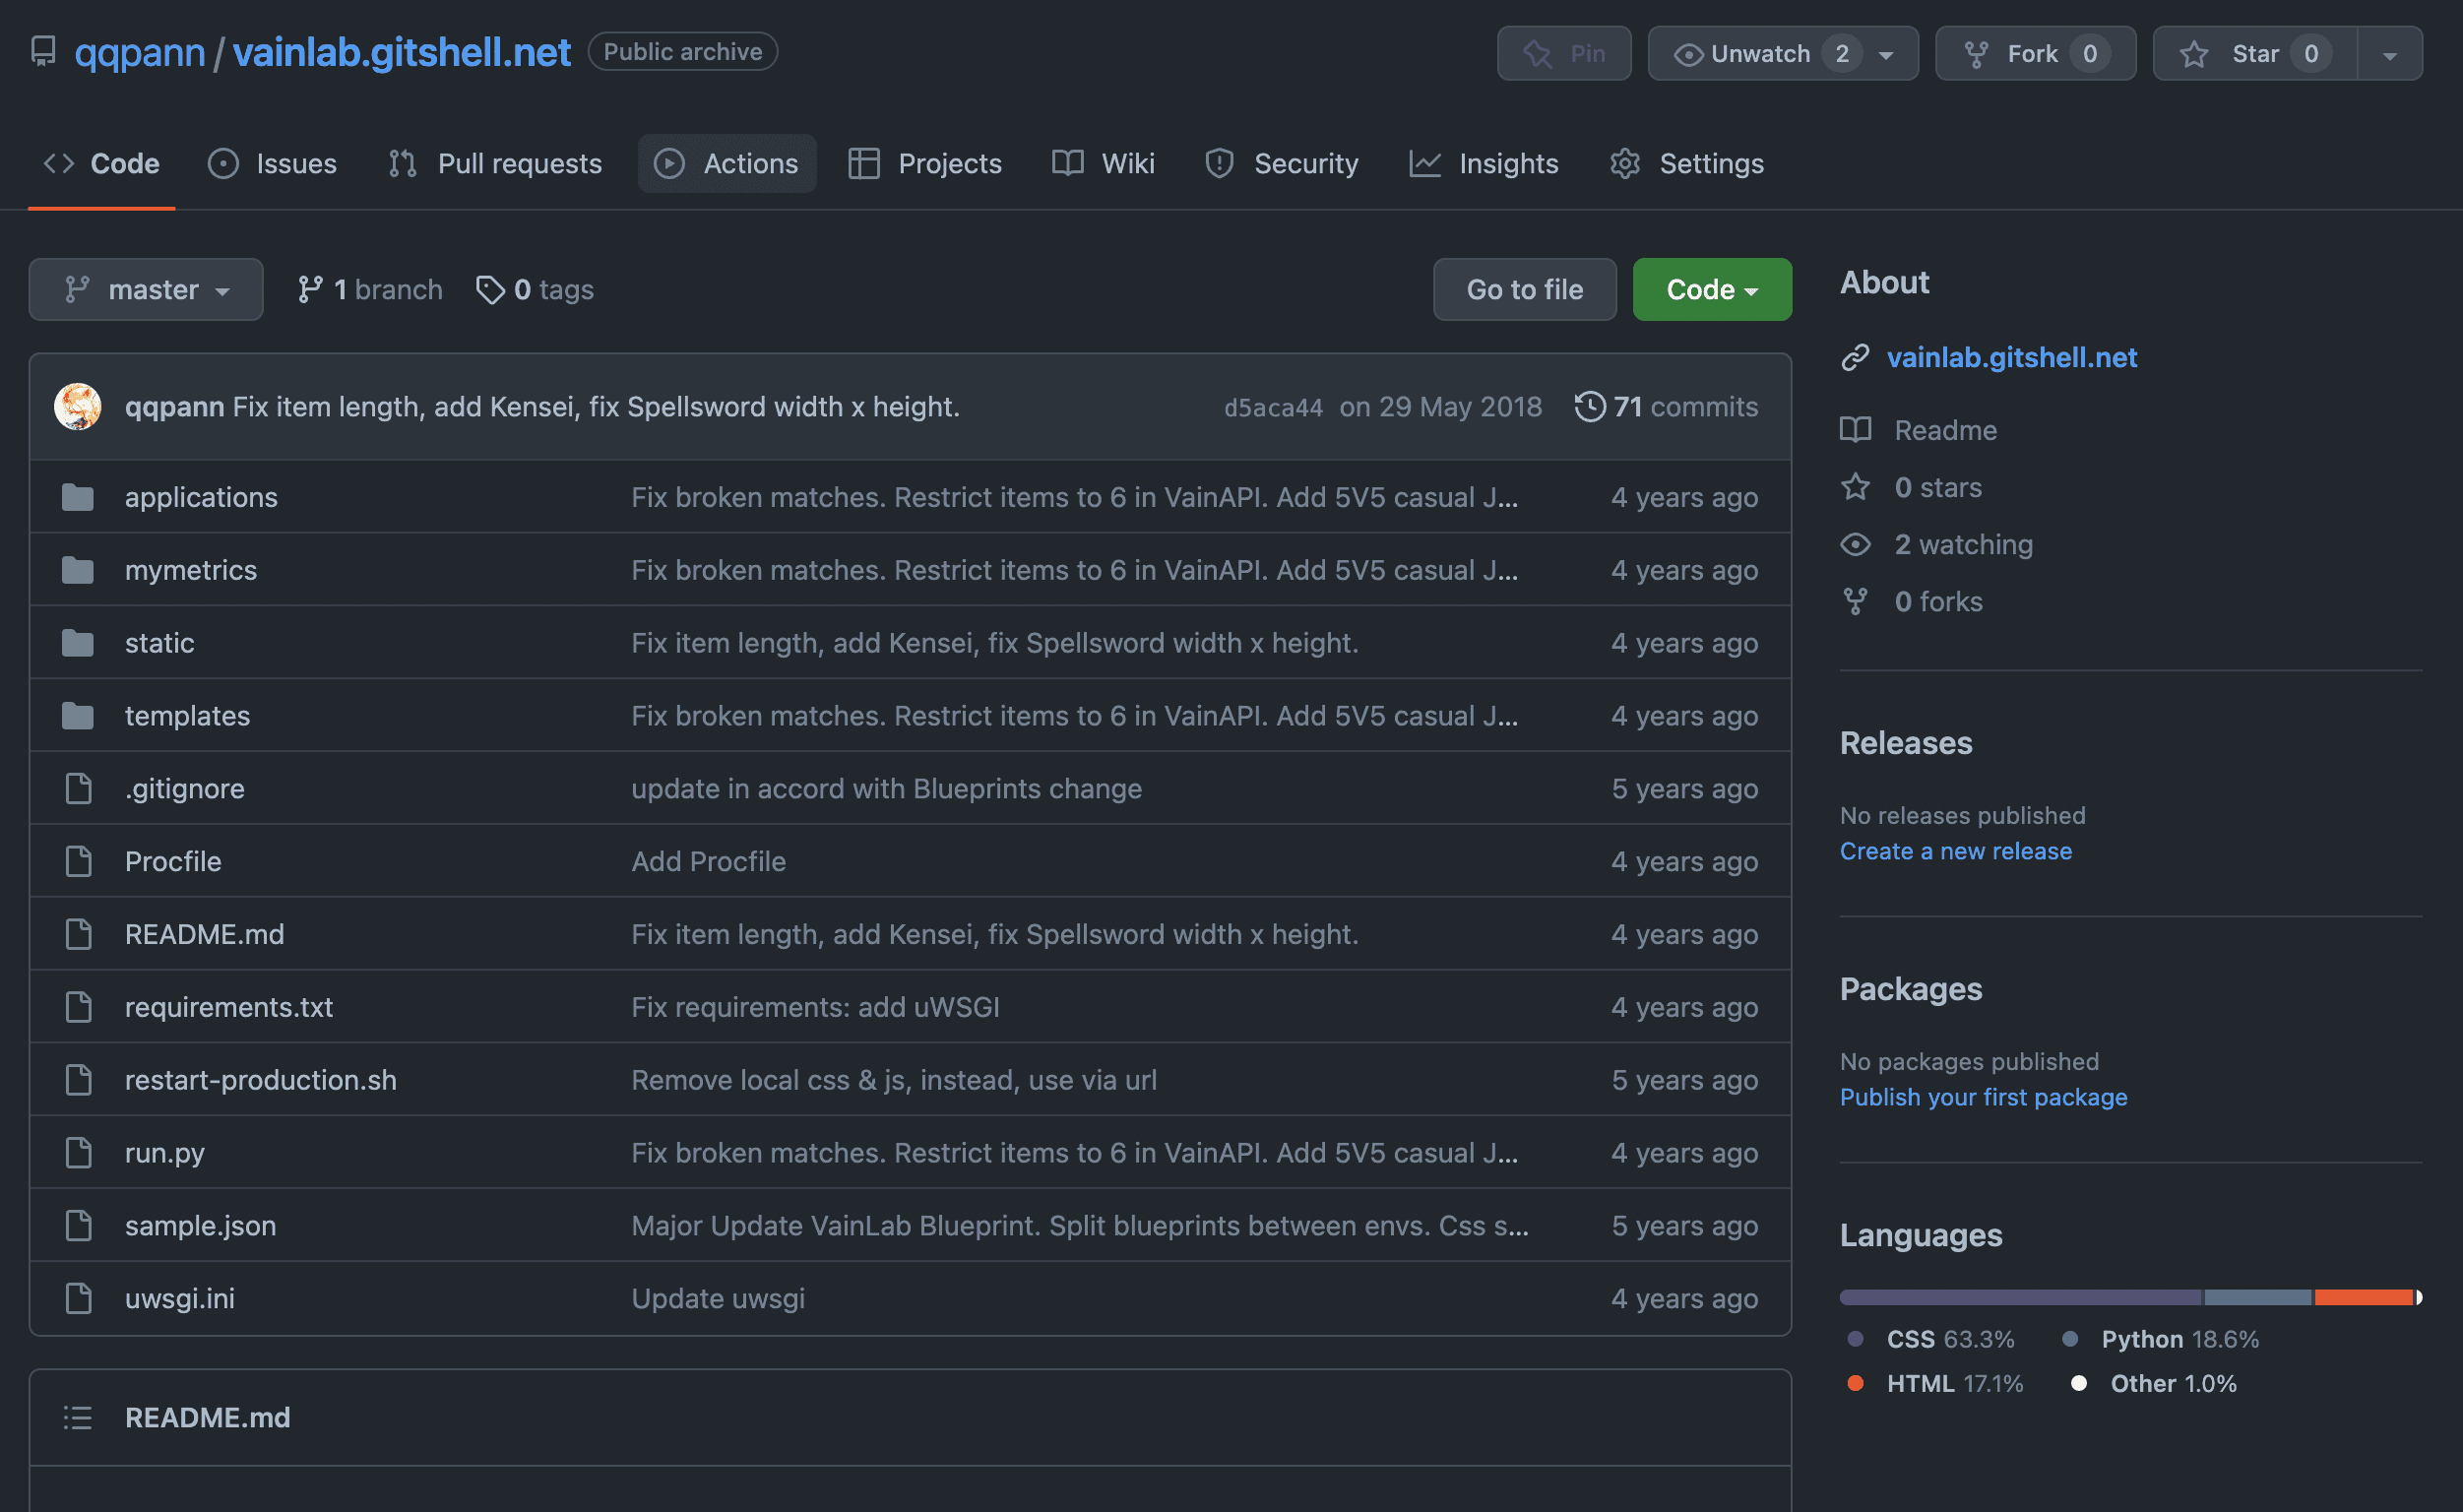Click the Procfile file icon
Viewport: 2463px width, 1512px height.
pyautogui.click(x=78, y=861)
